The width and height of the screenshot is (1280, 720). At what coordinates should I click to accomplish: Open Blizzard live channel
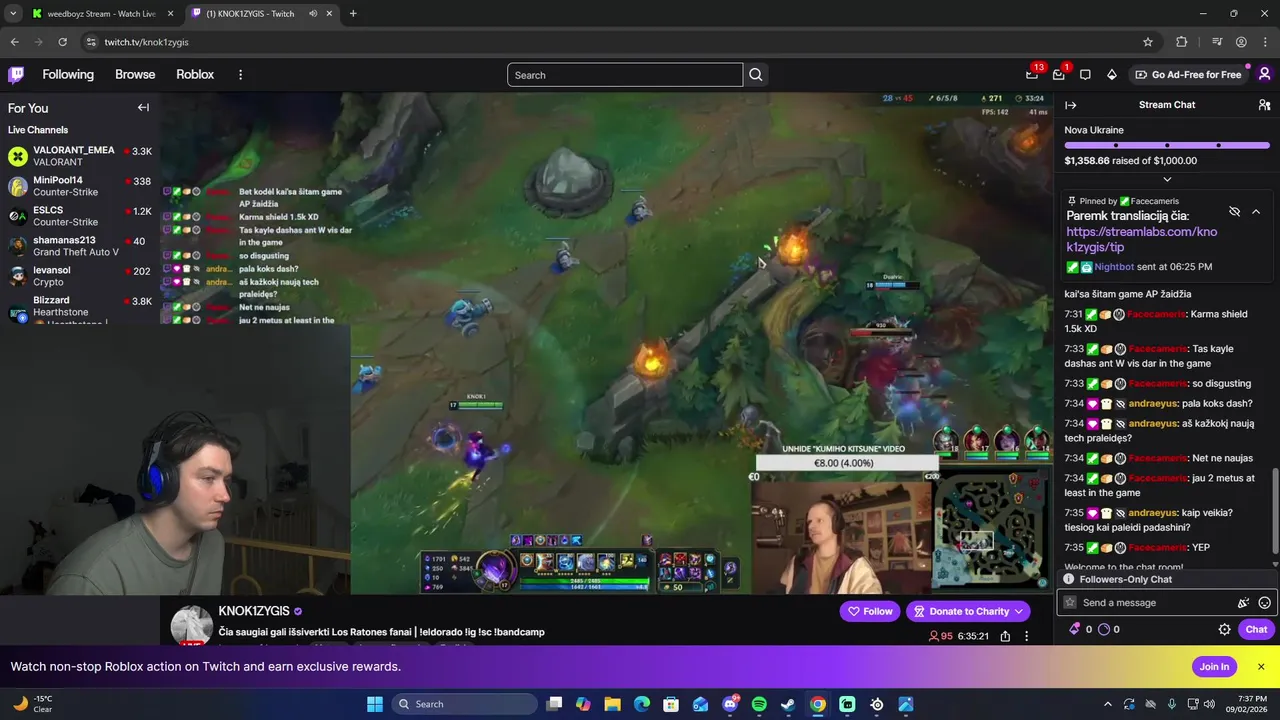pos(80,306)
